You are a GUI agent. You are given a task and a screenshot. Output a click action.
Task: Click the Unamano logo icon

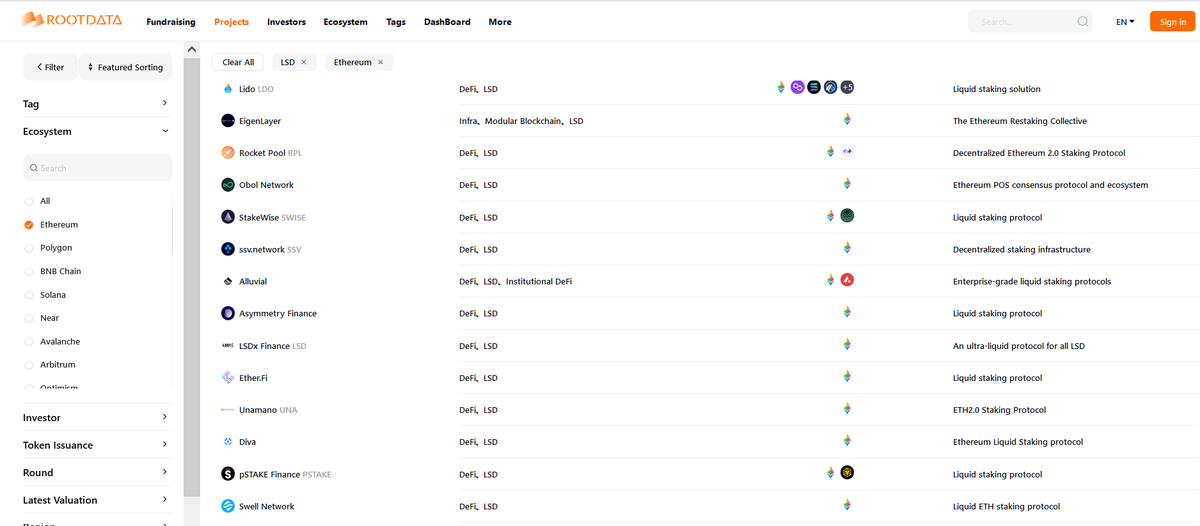pyautogui.click(x=228, y=410)
